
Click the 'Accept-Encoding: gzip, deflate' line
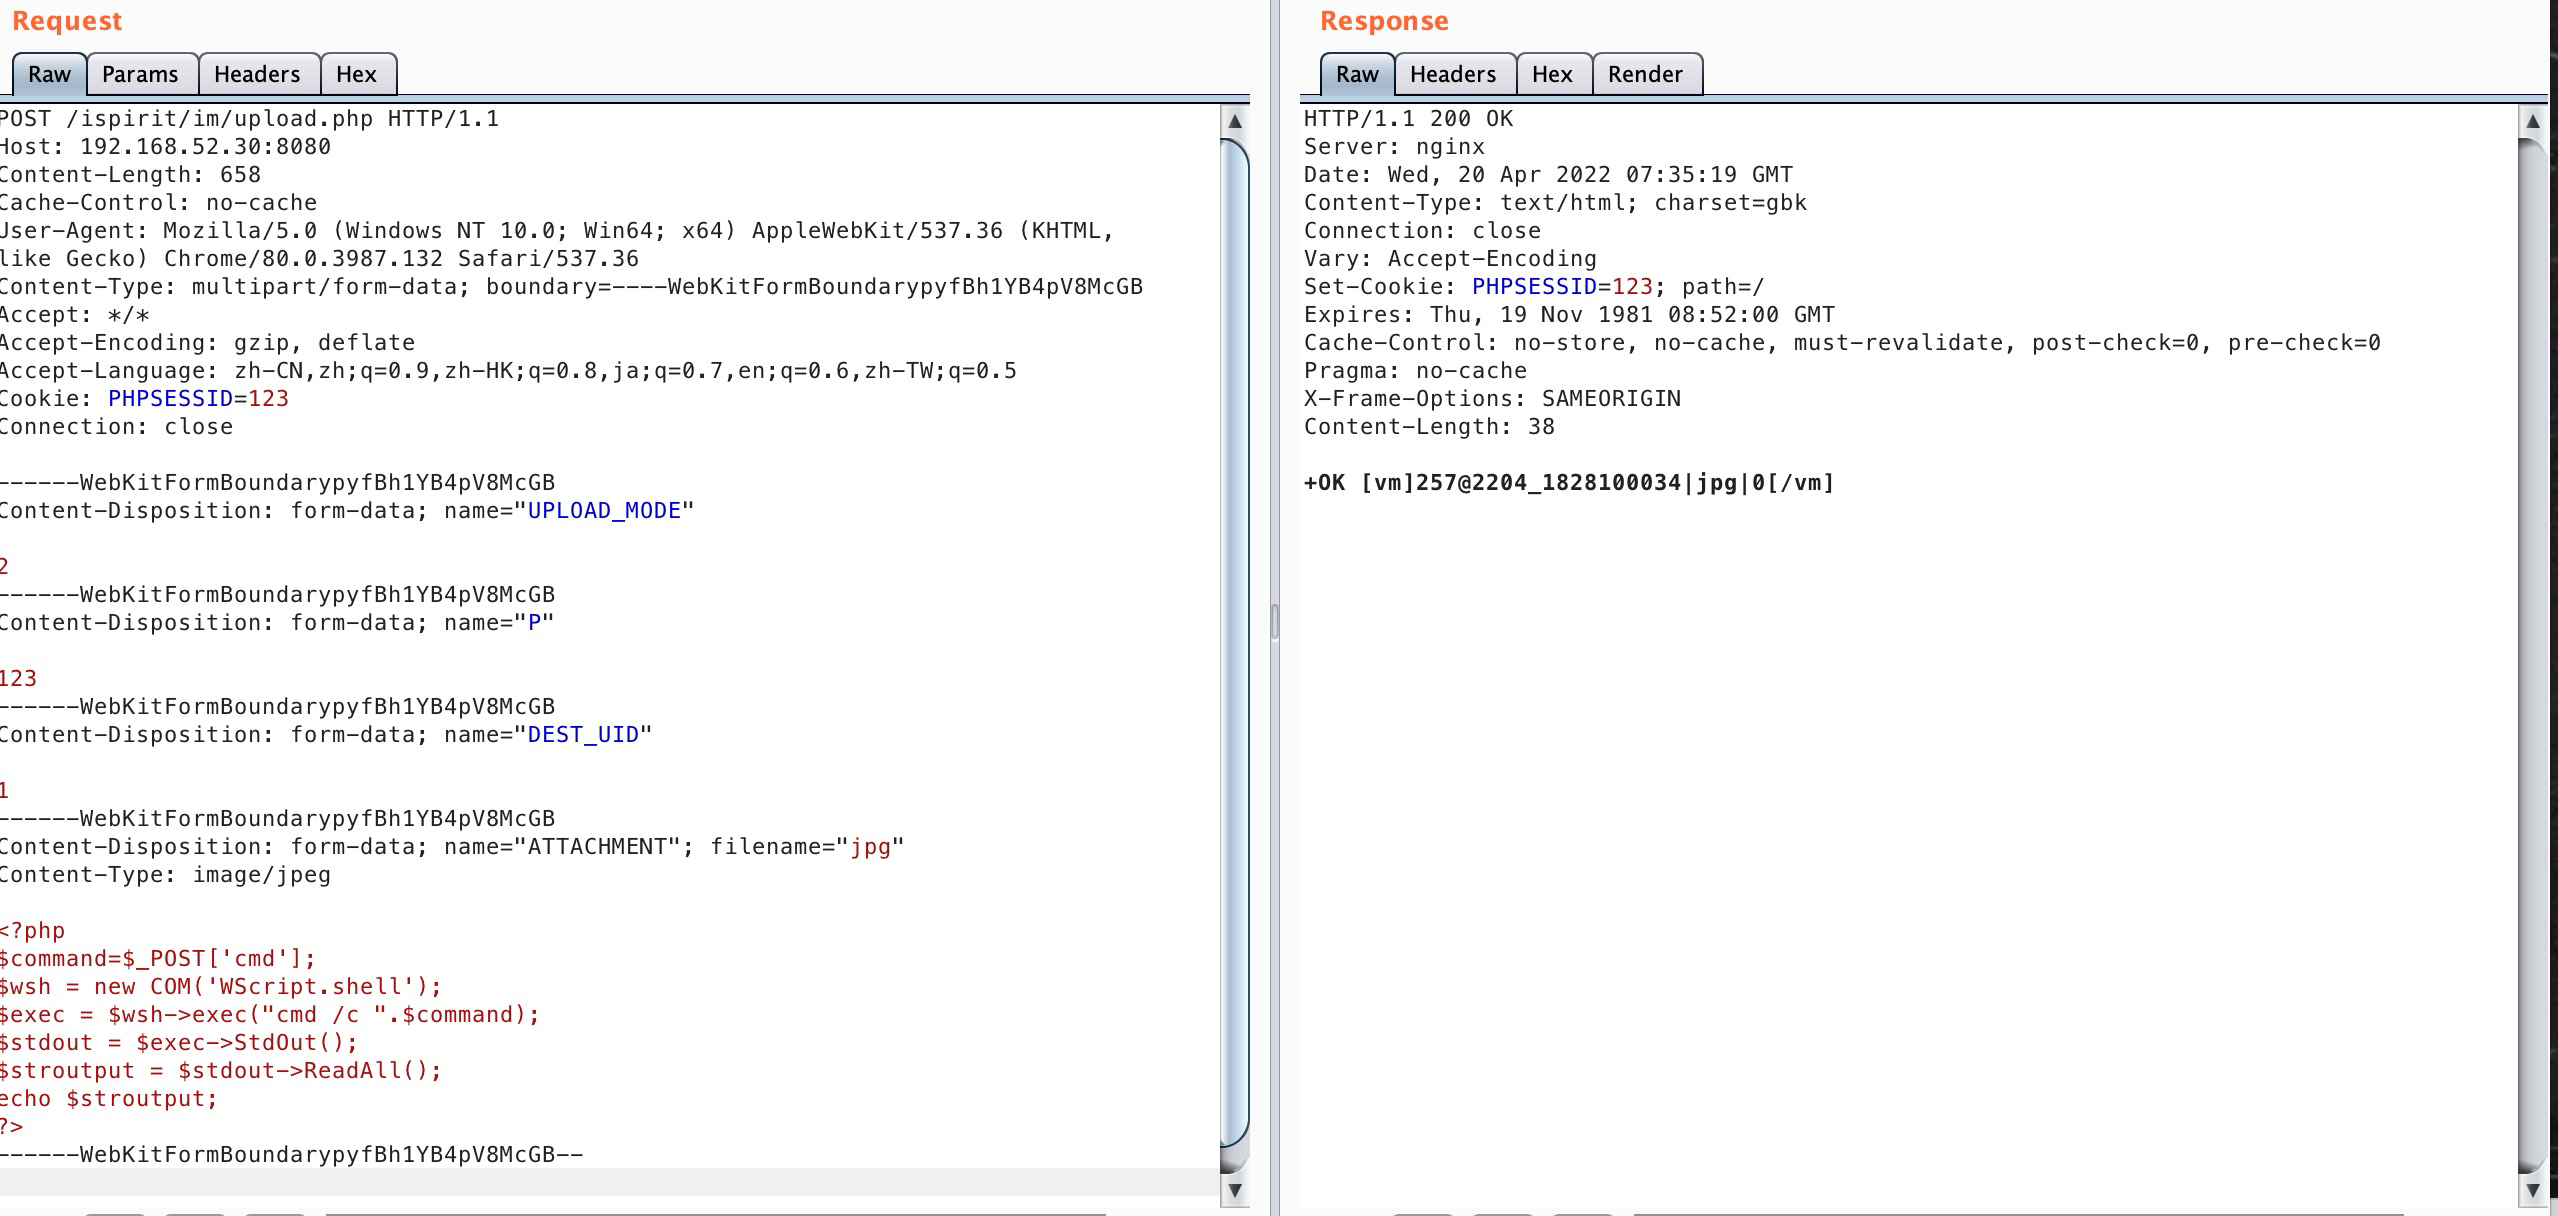(x=207, y=343)
